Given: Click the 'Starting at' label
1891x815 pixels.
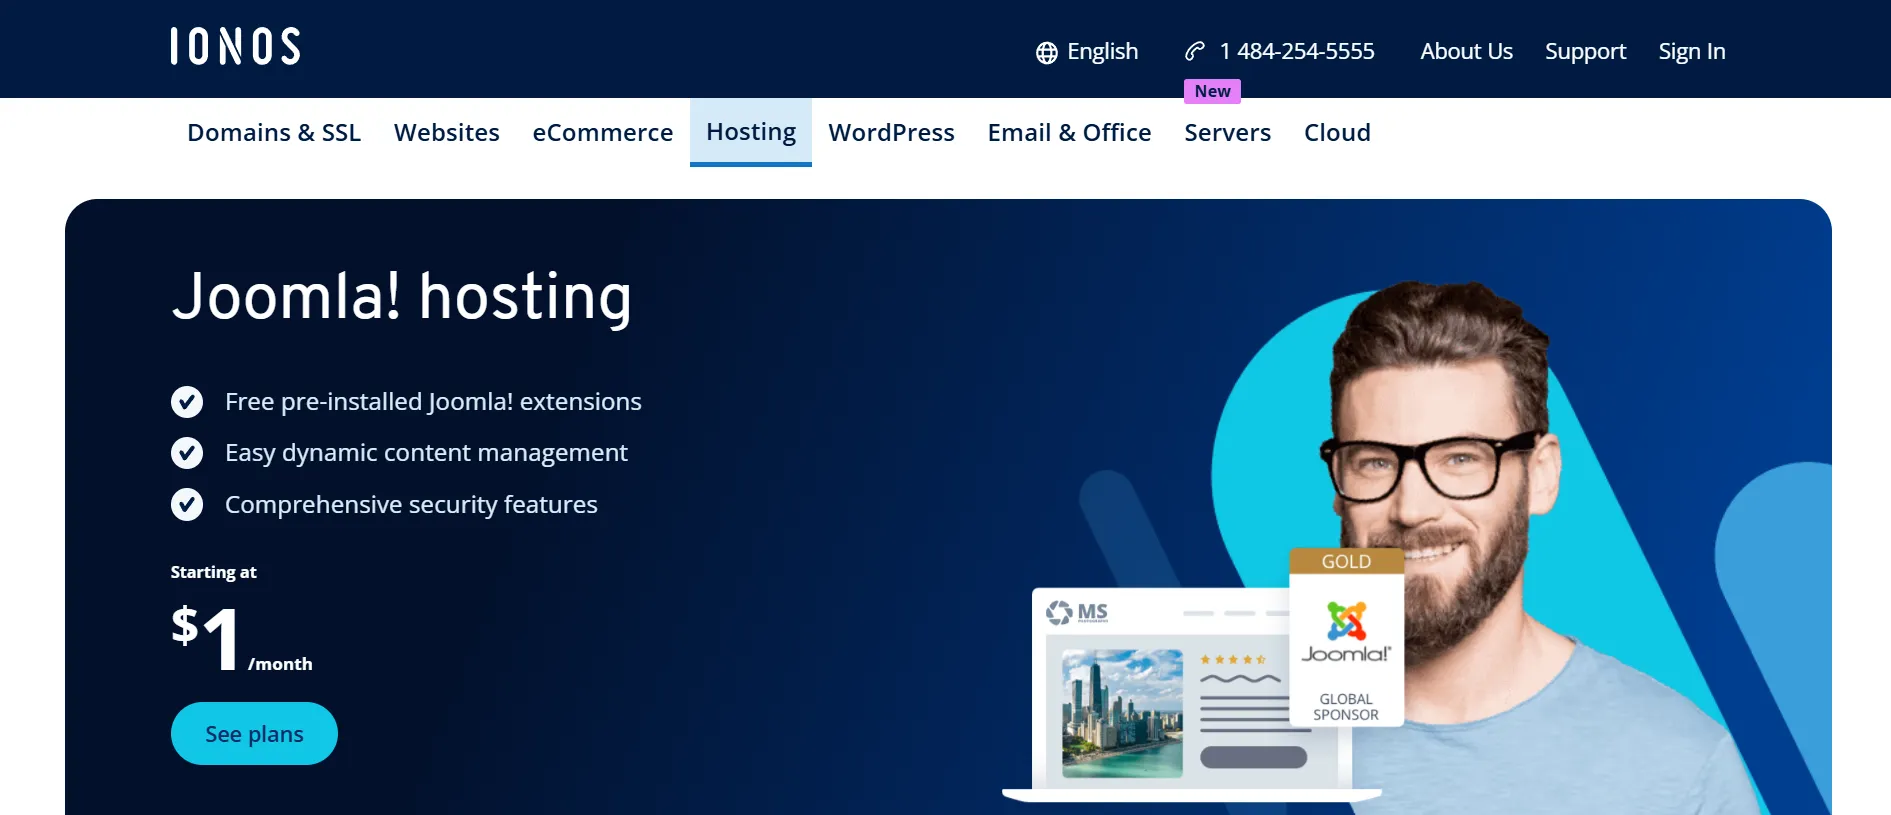Looking at the screenshot, I should (x=213, y=572).
